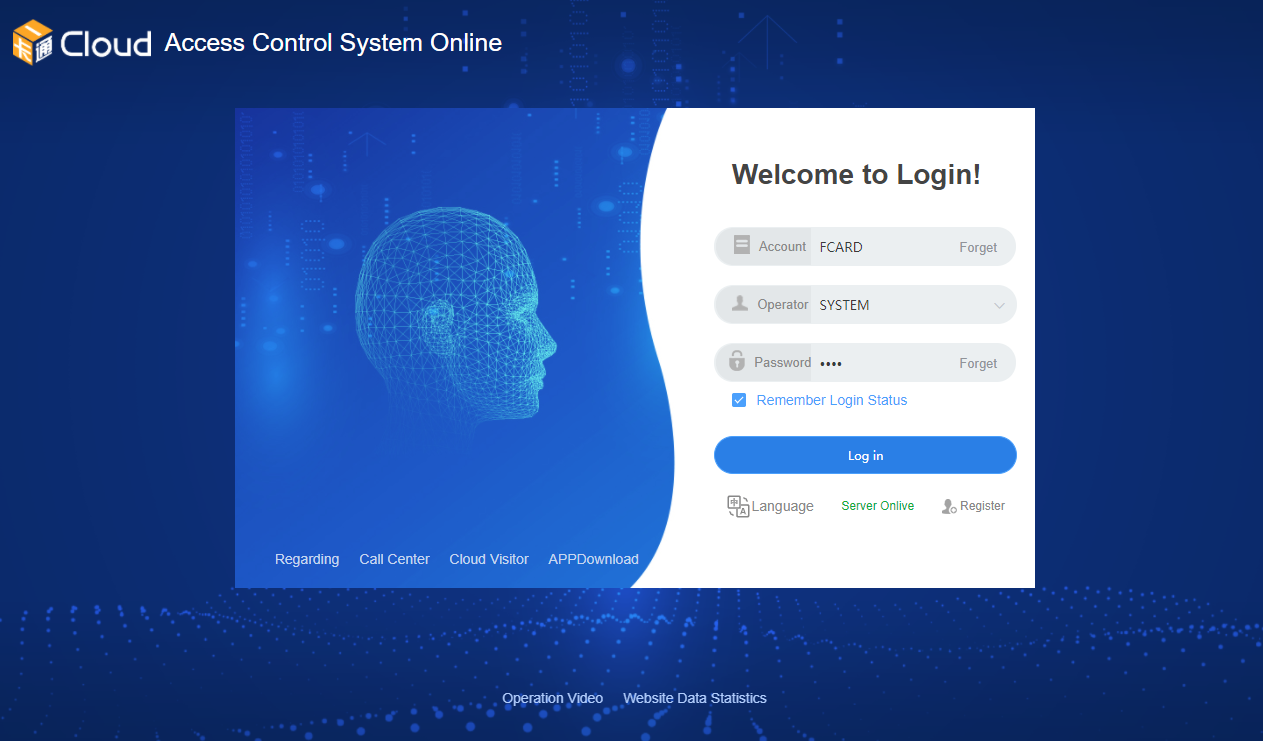
Task: Click the Register user icon
Action: point(949,507)
